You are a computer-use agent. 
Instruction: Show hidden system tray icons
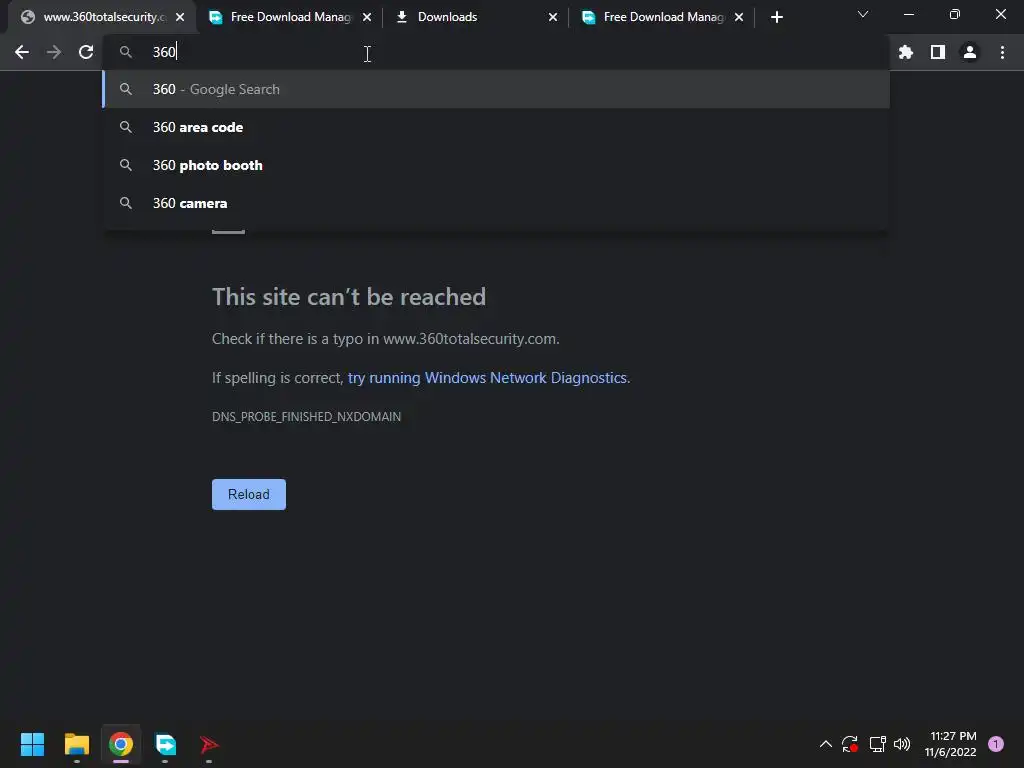825,744
